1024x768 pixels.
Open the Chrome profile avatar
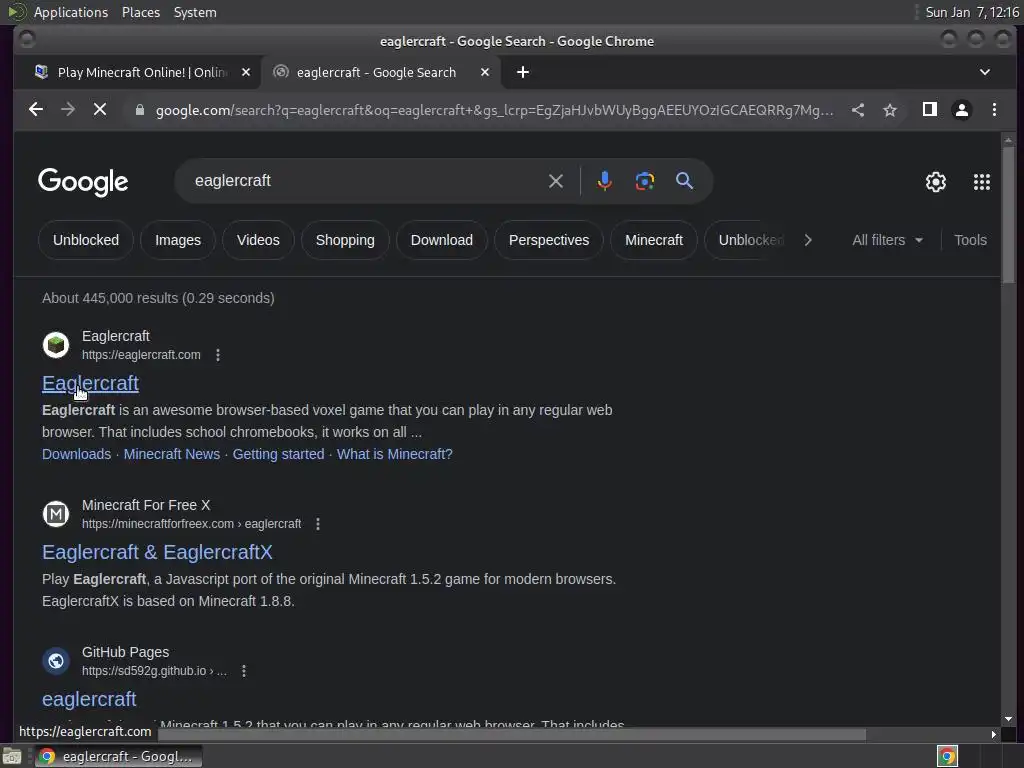962,110
